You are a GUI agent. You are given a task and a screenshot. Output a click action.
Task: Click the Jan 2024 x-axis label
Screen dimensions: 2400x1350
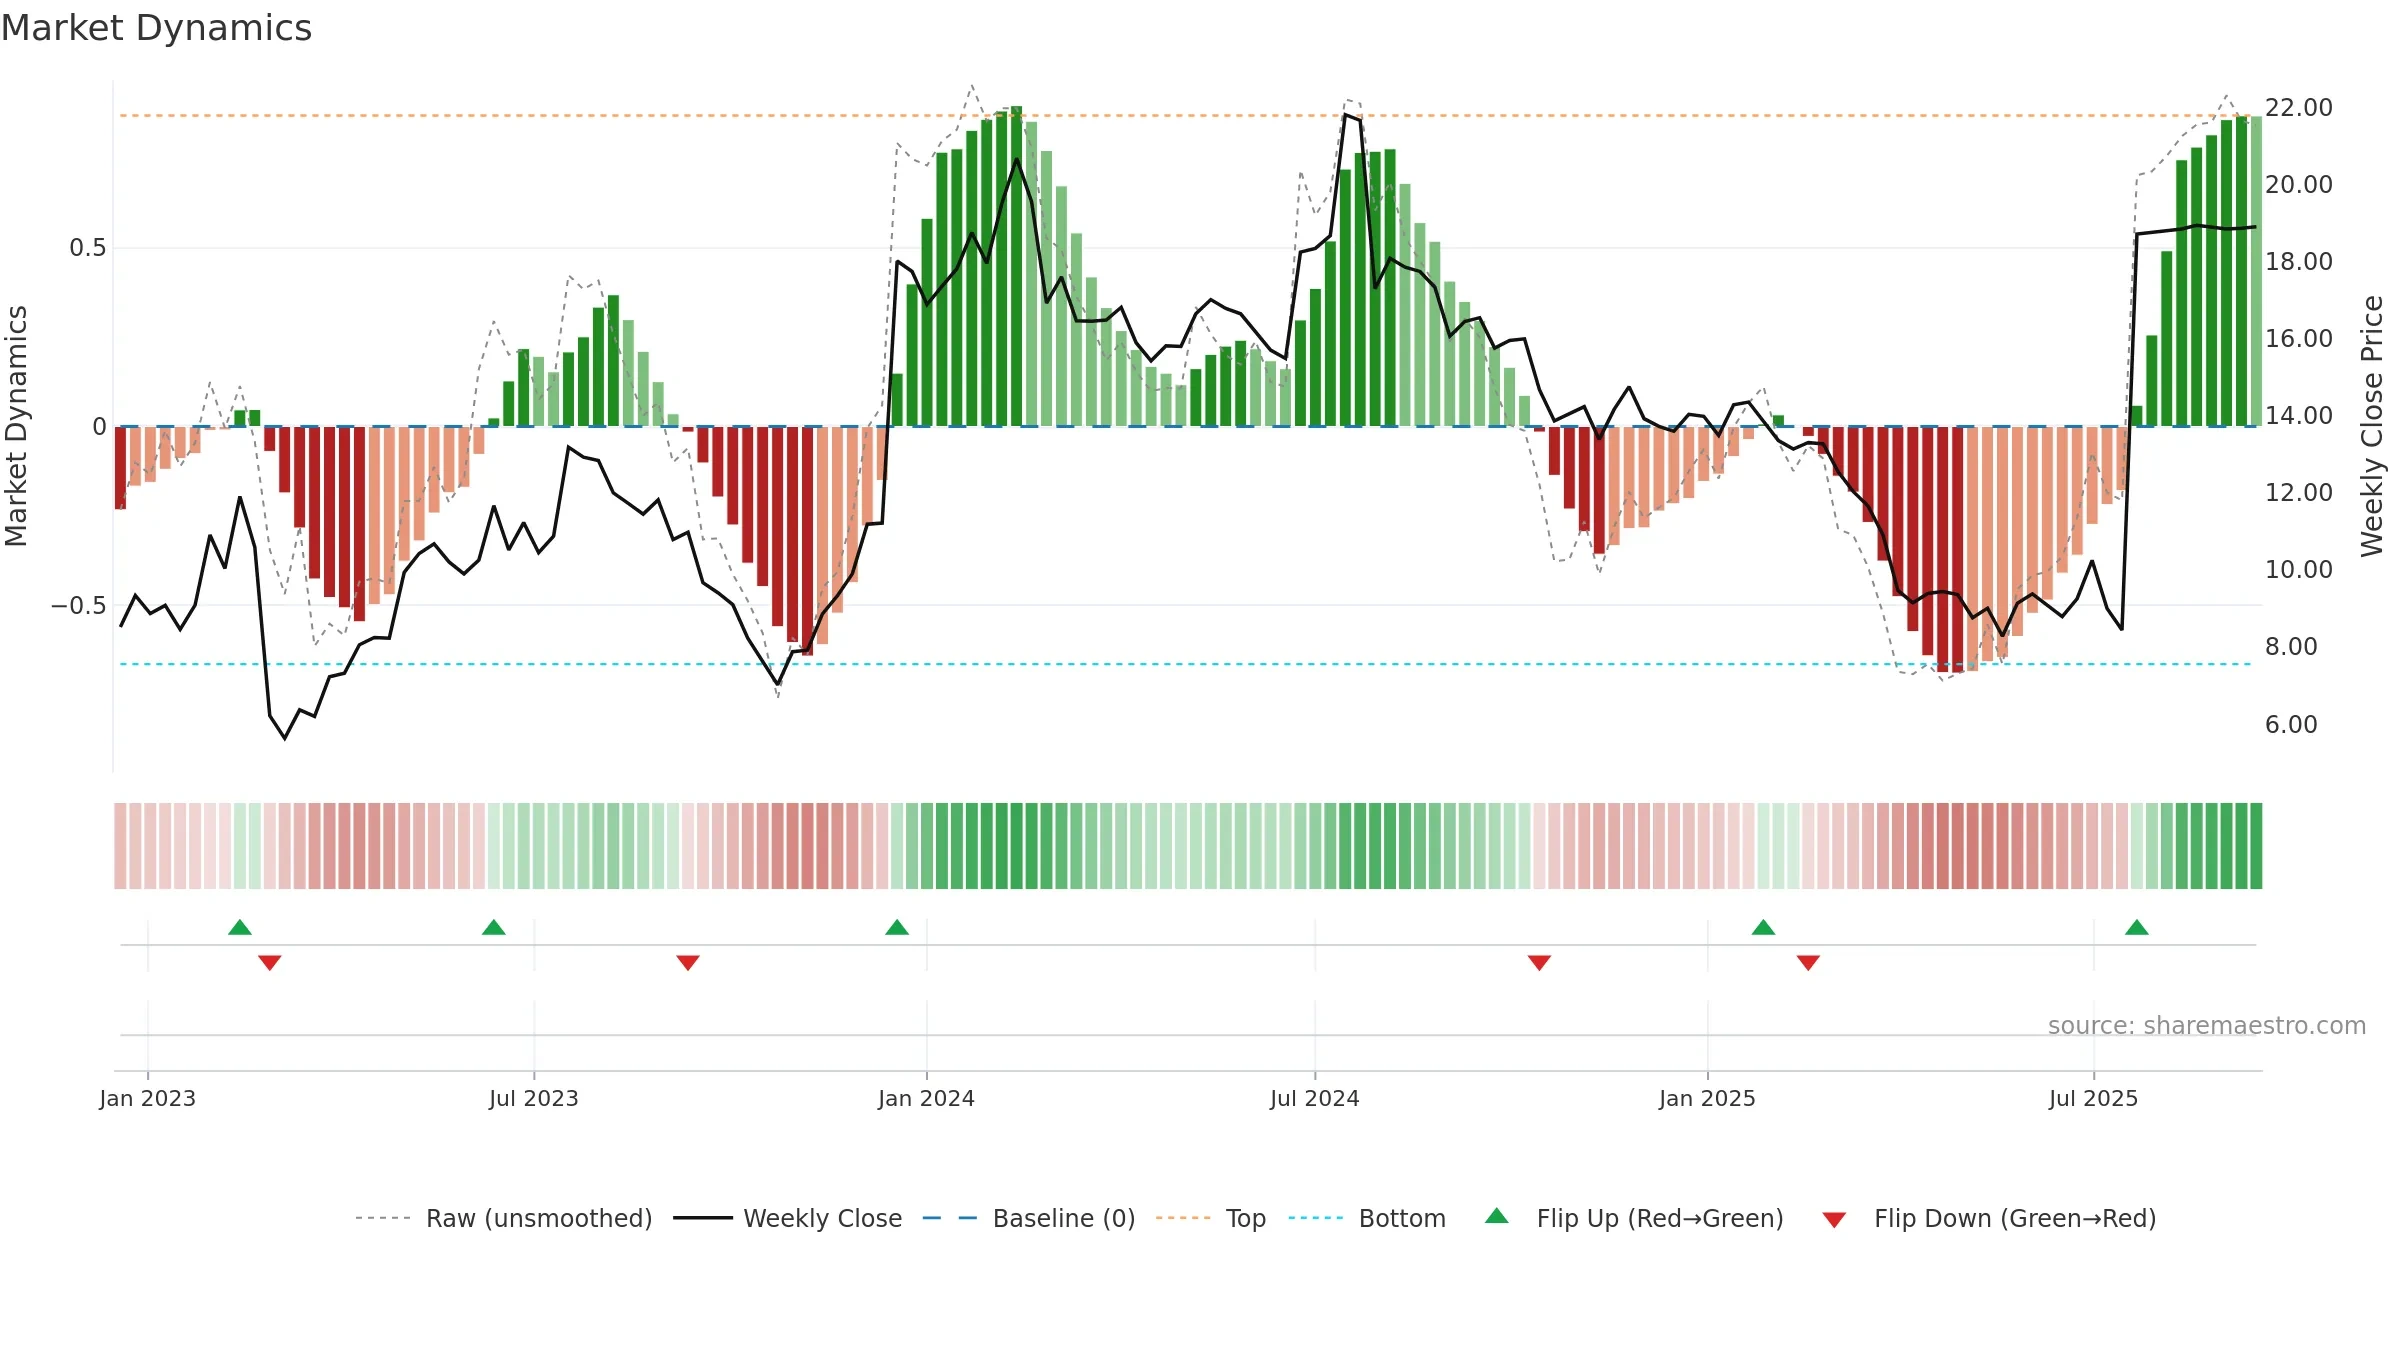coord(927,1098)
